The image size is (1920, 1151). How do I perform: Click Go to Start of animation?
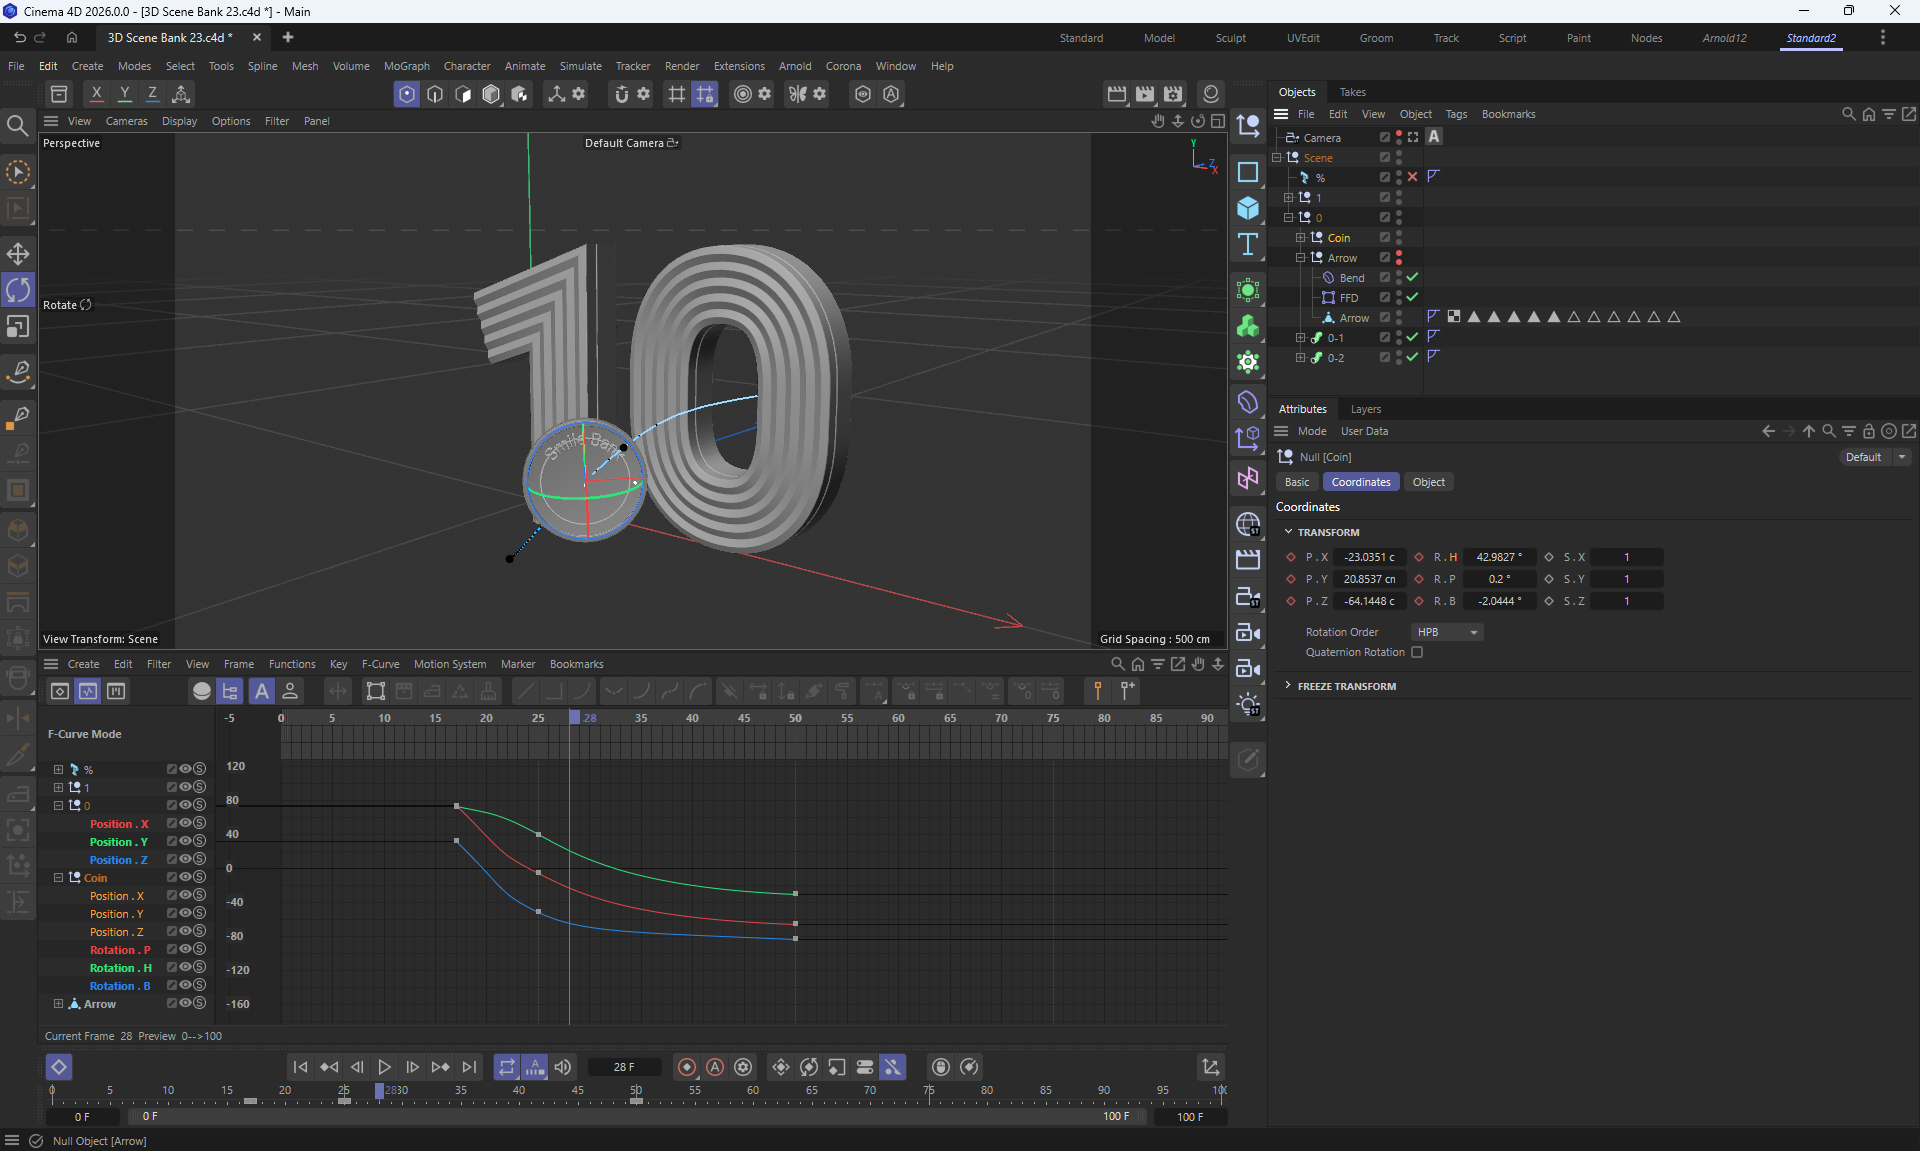point(300,1067)
